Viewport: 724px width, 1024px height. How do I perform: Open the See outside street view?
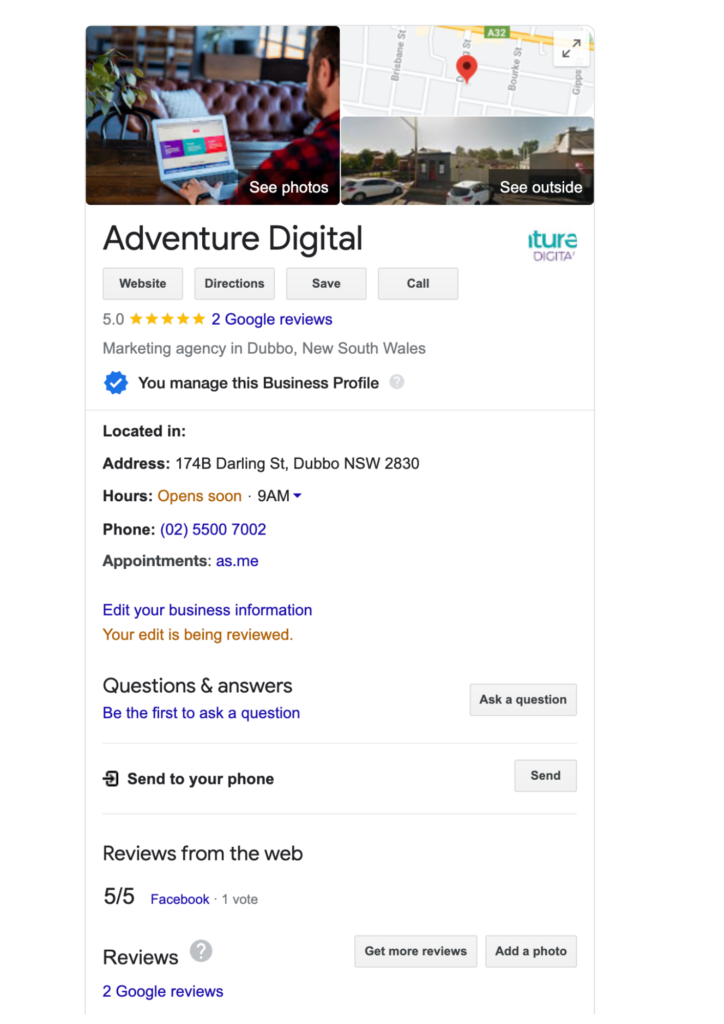[467, 161]
